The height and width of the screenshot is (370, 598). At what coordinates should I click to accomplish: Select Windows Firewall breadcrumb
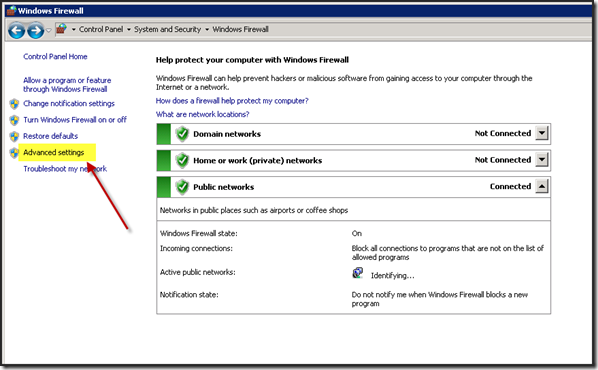click(240, 29)
